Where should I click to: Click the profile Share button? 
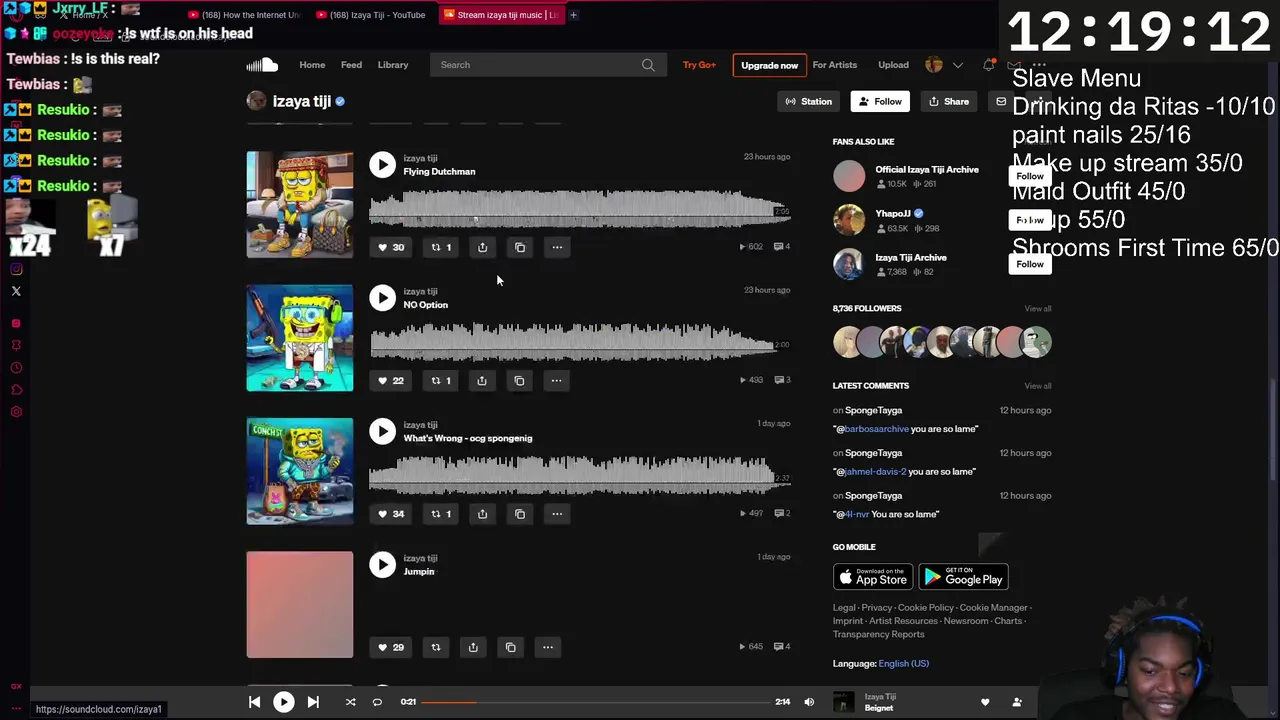point(948,101)
